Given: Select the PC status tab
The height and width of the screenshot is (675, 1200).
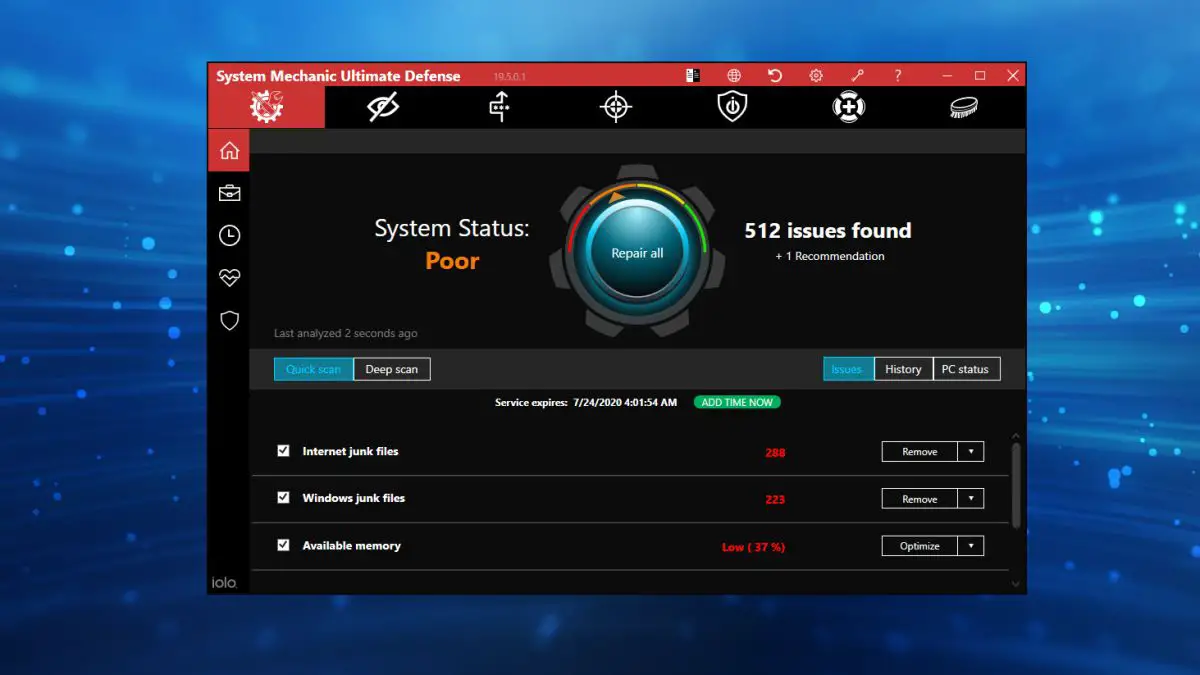Looking at the screenshot, I should tap(966, 369).
